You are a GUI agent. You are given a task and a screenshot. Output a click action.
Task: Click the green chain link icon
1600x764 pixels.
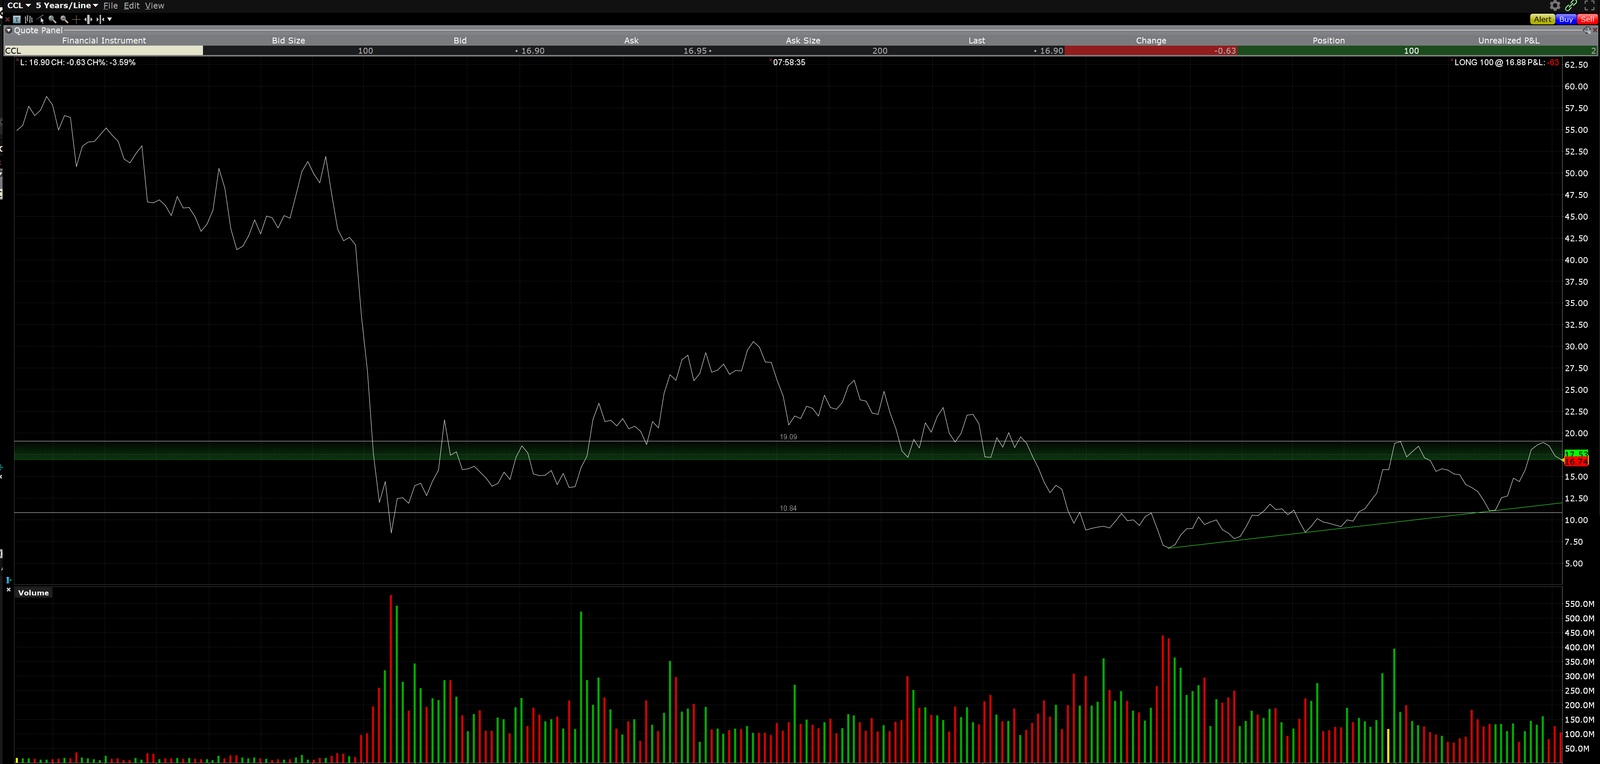[x=1572, y=6]
